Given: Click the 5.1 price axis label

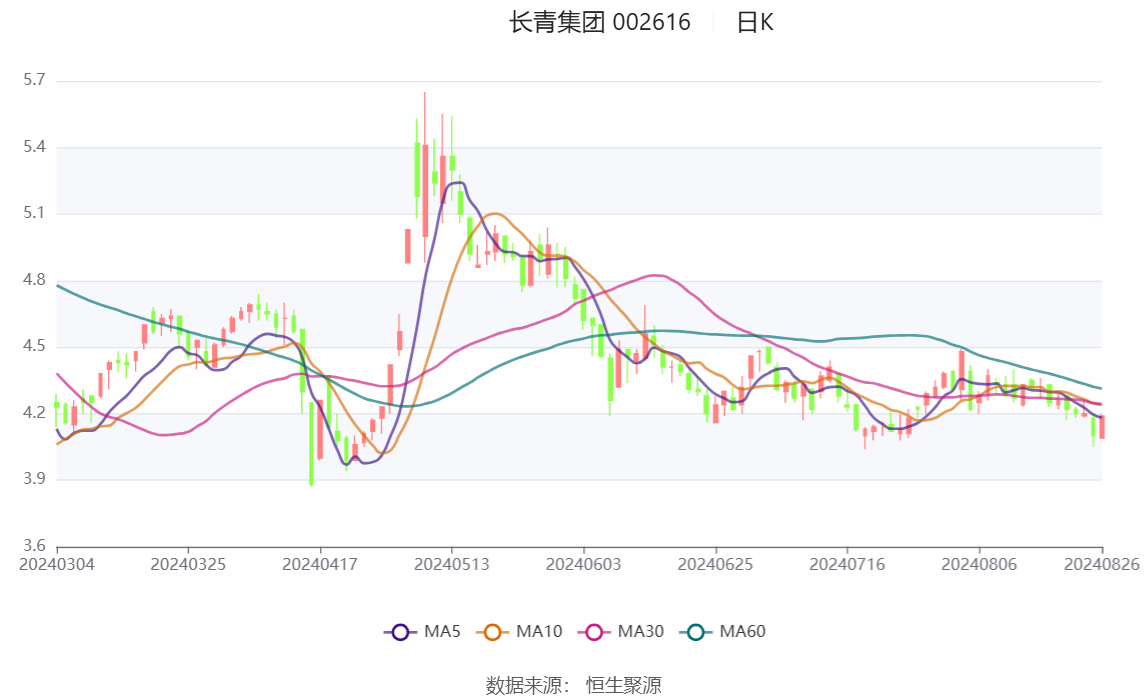Looking at the screenshot, I should (x=34, y=213).
